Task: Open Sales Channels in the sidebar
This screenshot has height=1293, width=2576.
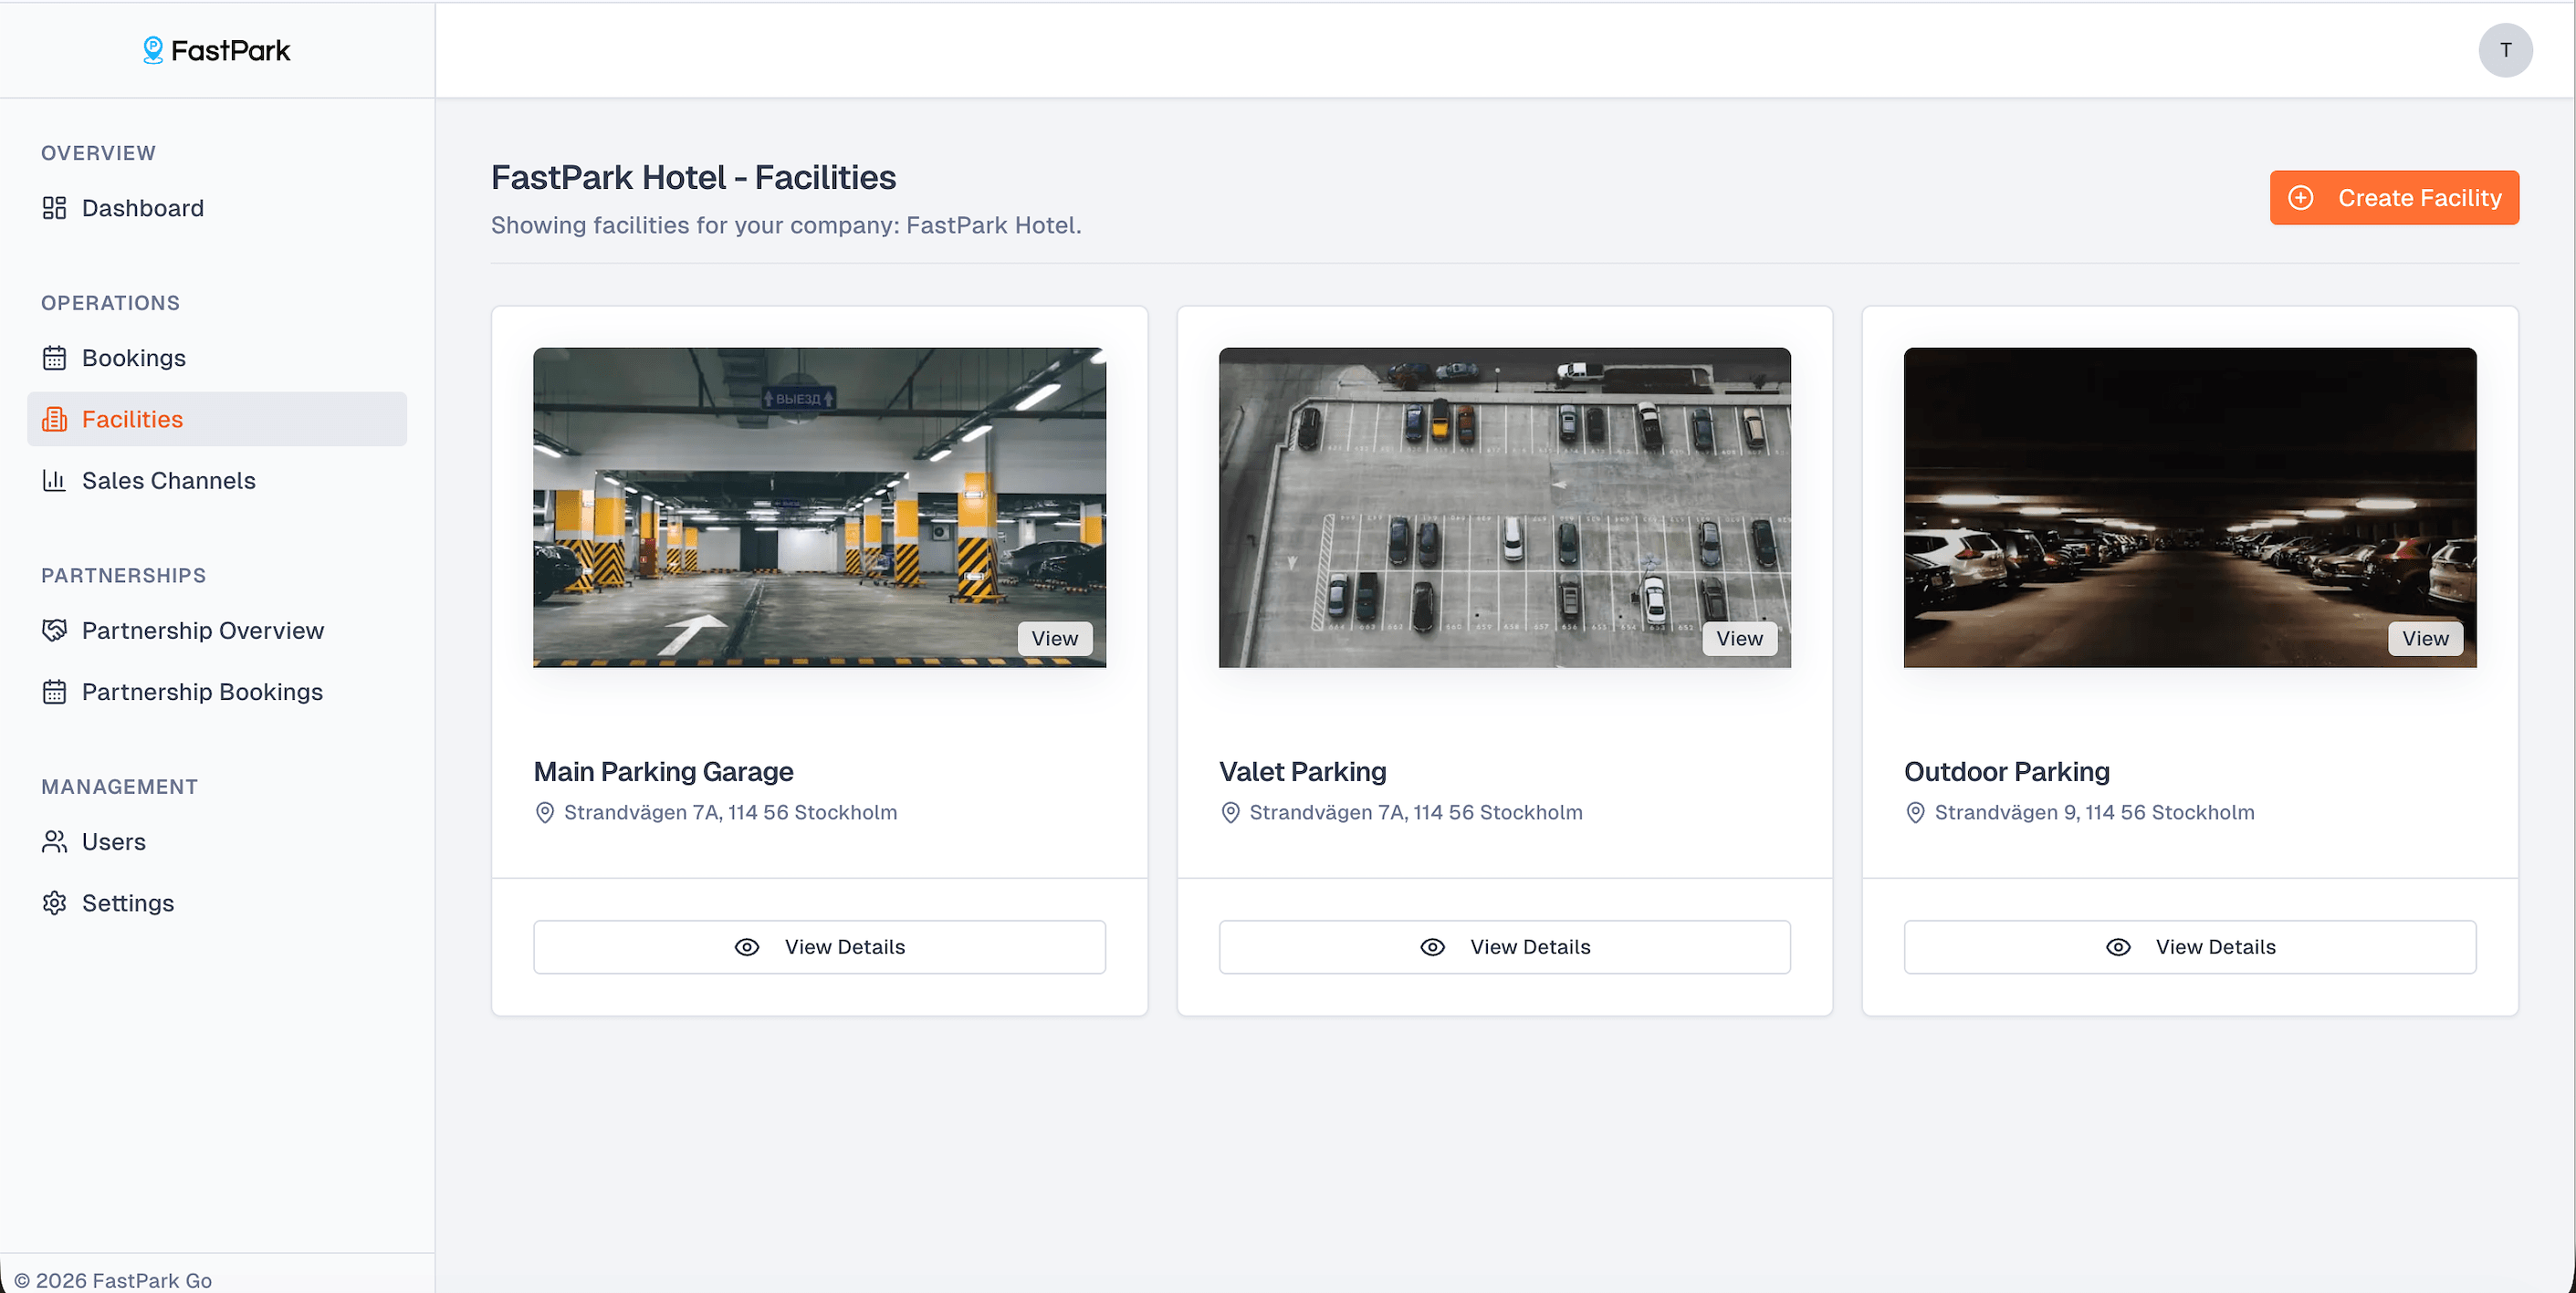Action: pos(168,481)
